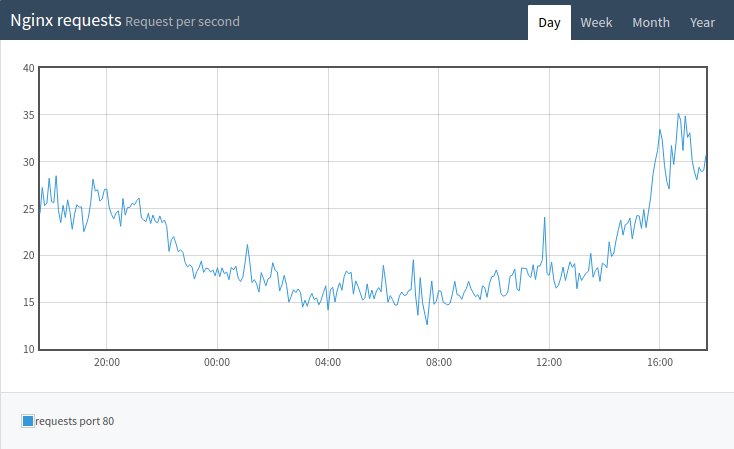
Task: Select the Year tab
Action: (x=702, y=22)
